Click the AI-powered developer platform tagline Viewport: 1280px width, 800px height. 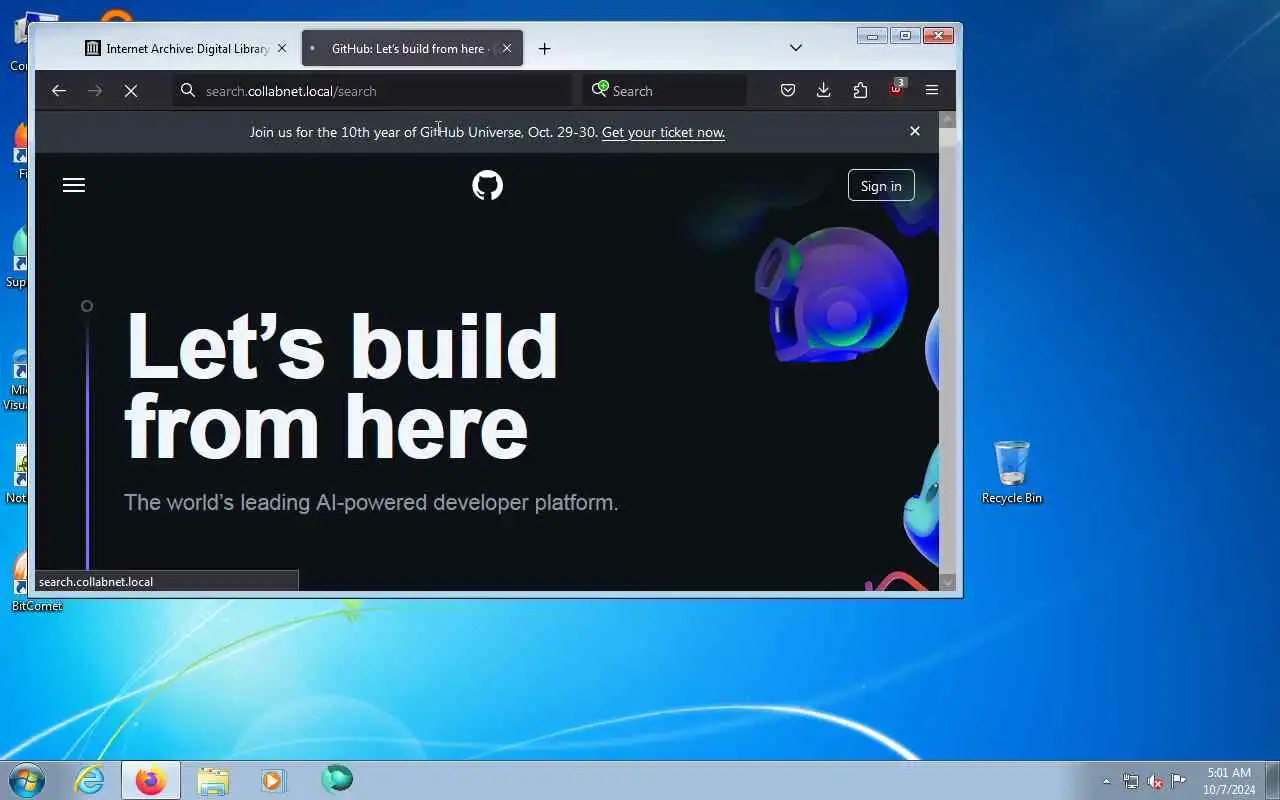click(371, 502)
